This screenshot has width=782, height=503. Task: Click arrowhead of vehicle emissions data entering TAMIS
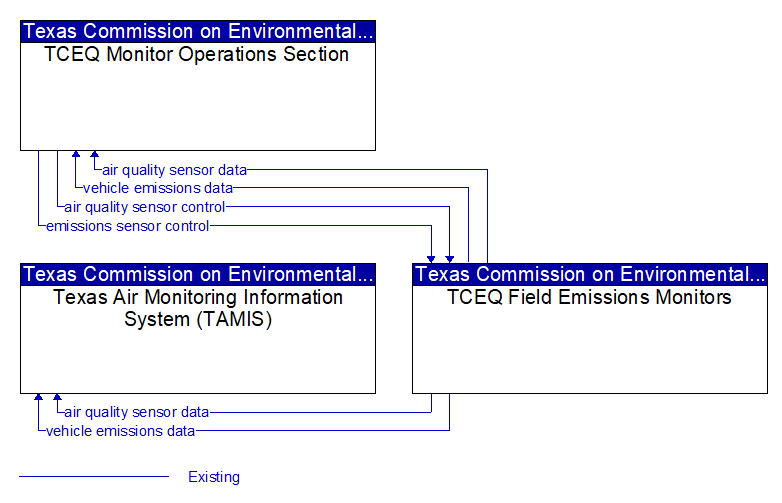(x=38, y=397)
